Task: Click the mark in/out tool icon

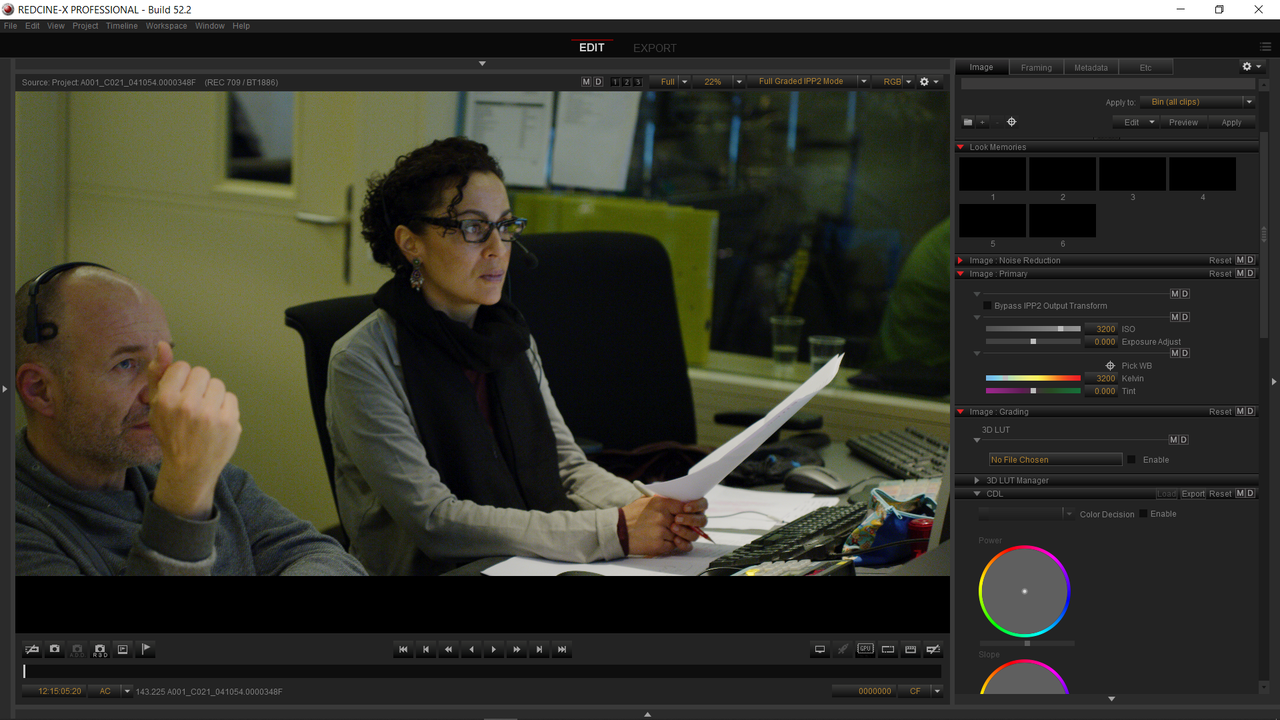Action: pyautogui.click(x=32, y=649)
